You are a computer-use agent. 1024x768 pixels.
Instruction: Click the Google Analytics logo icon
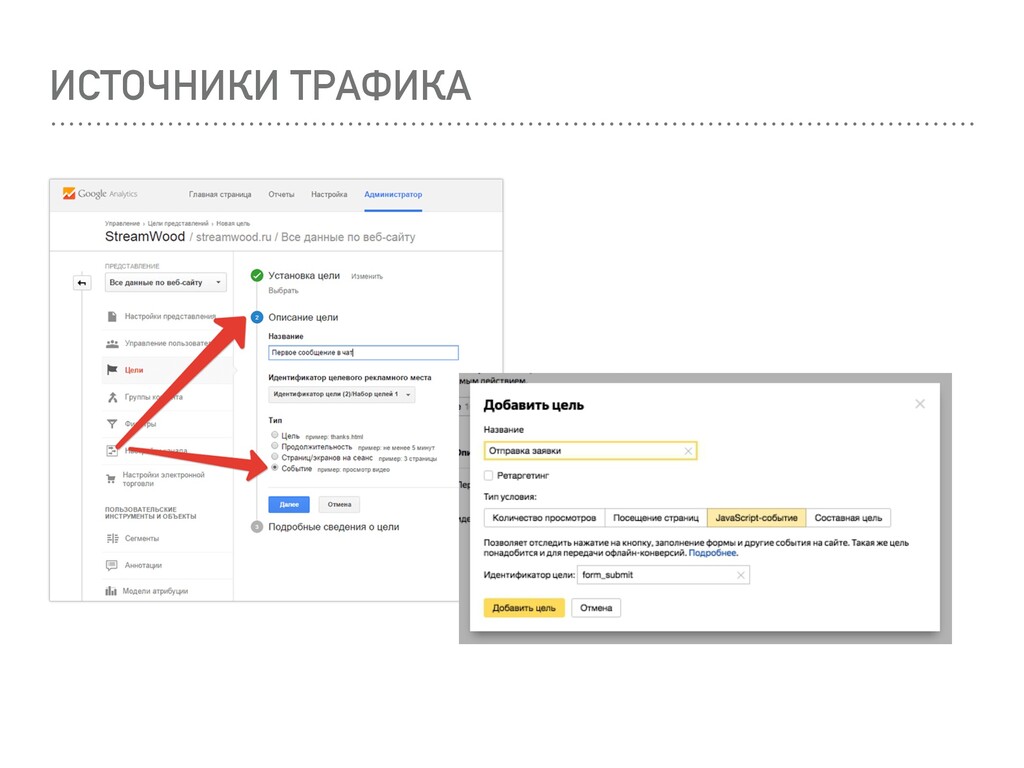coord(69,193)
